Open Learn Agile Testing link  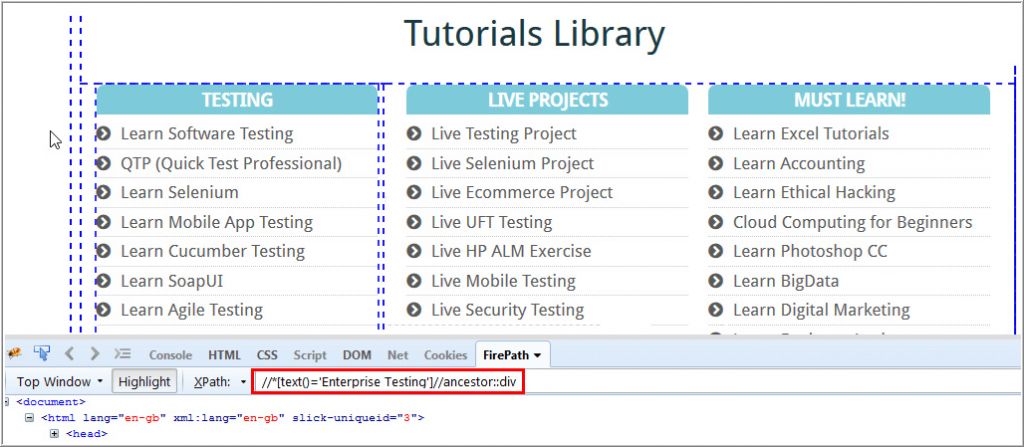[x=192, y=310]
